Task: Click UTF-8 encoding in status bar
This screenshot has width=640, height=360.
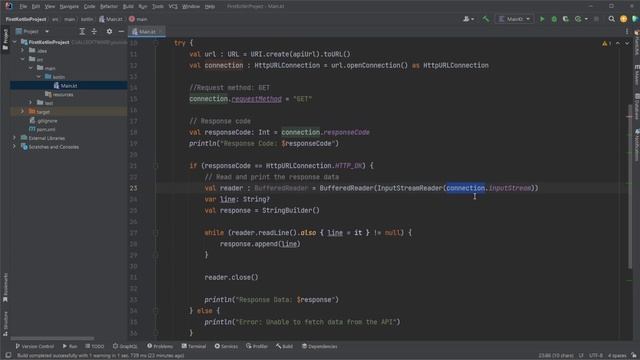Action: [596, 356]
